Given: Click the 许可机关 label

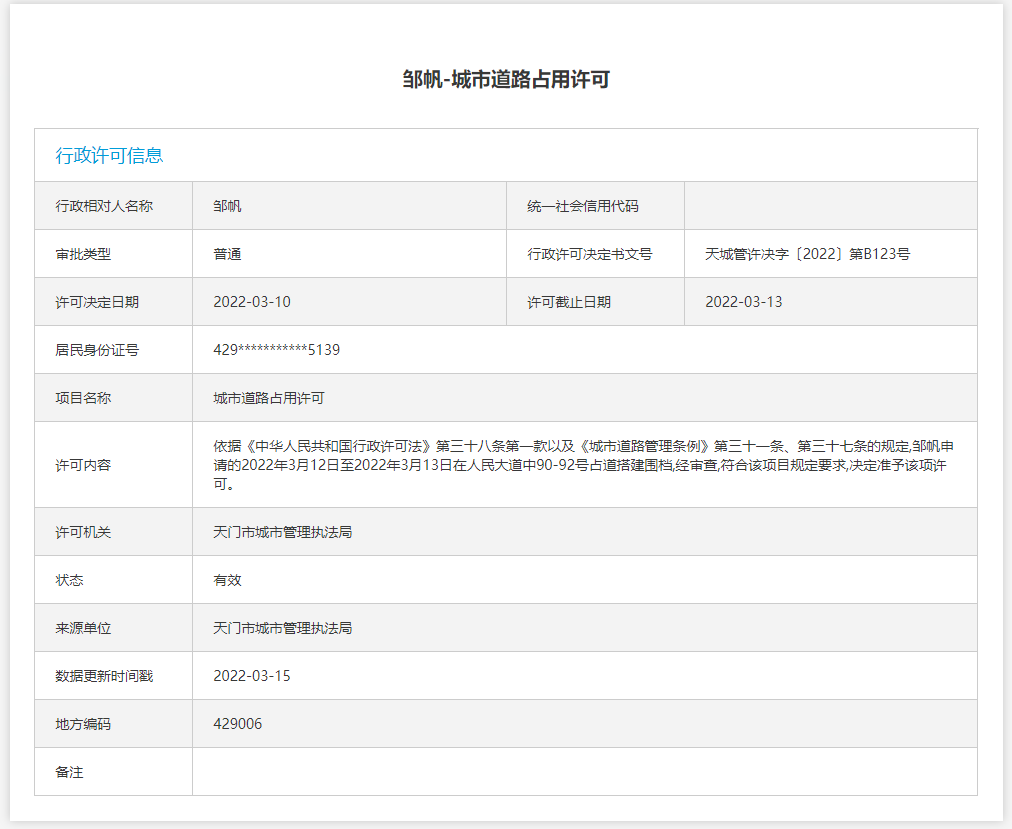Looking at the screenshot, I should point(83,532).
